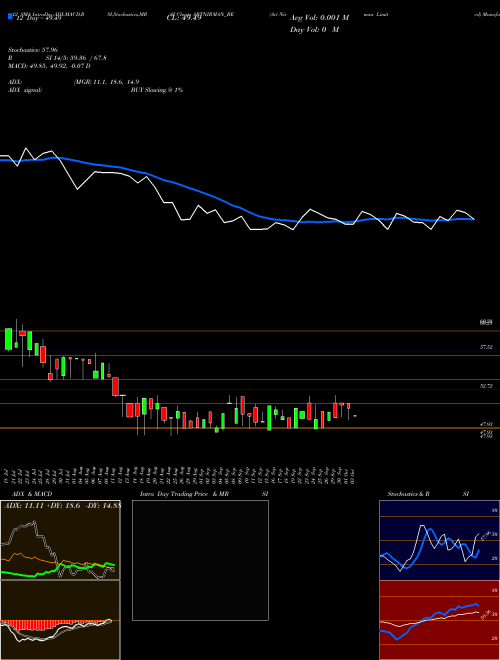
Task: Click the 'BUY Slowing @ 1%' signal text
Action: [157, 90]
